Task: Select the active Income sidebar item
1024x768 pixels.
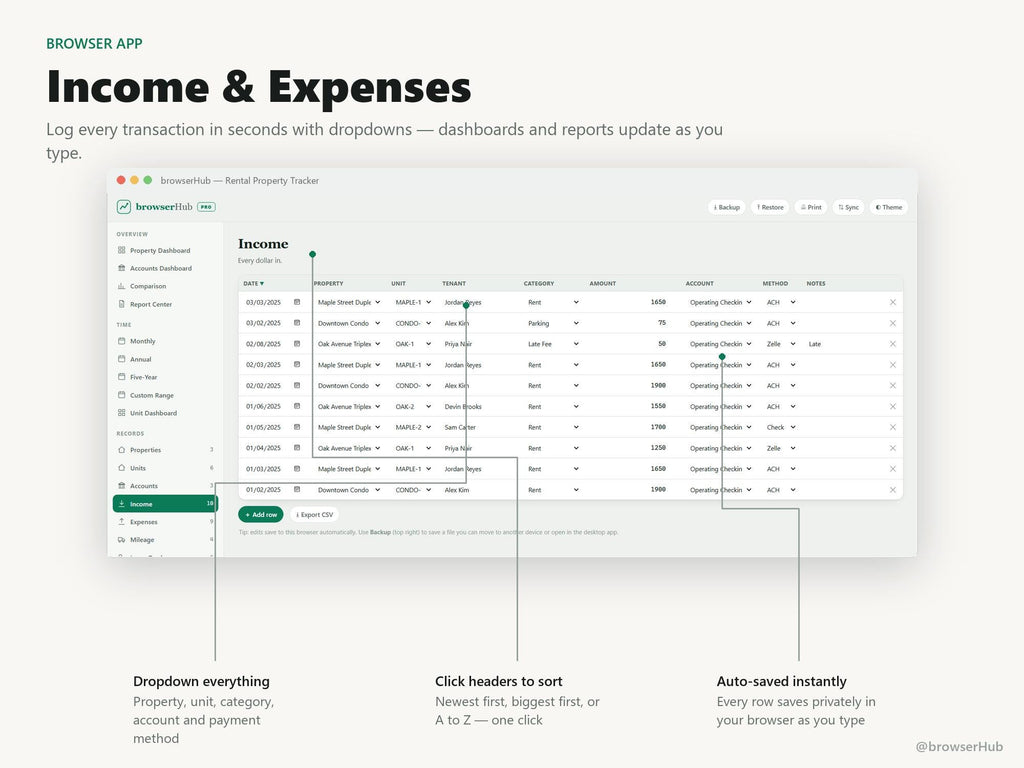Action: coord(165,504)
